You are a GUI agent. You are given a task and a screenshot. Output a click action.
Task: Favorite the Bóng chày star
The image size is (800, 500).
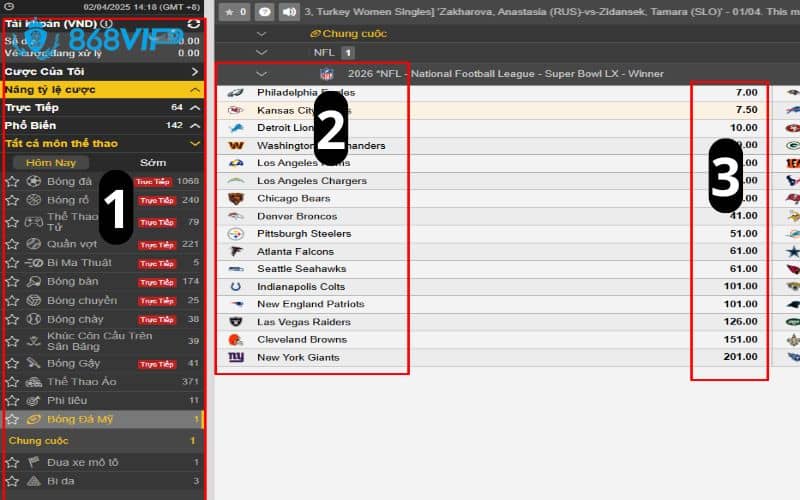point(12,319)
